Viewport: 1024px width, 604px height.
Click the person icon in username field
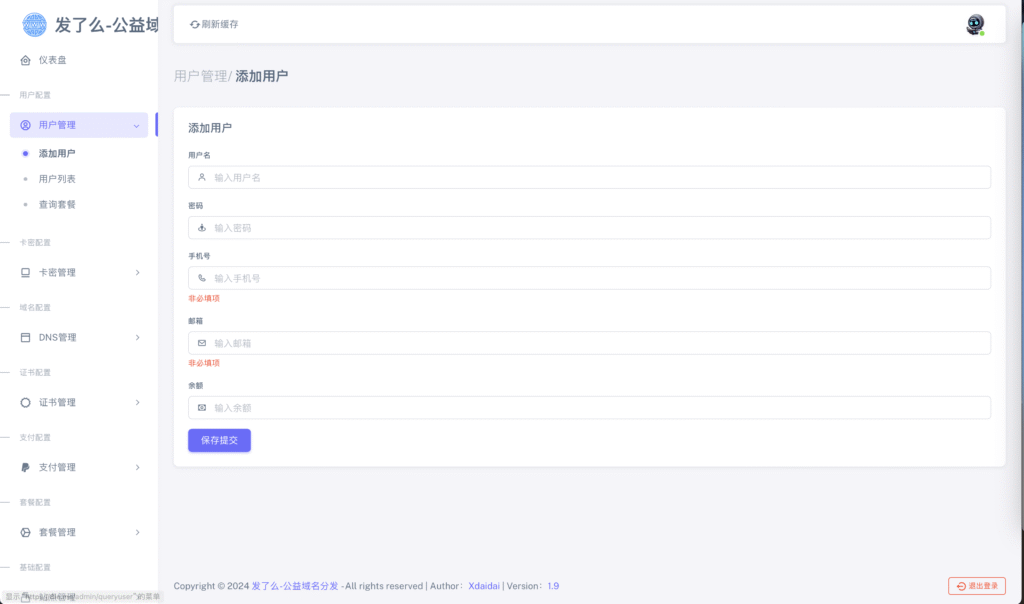202,177
